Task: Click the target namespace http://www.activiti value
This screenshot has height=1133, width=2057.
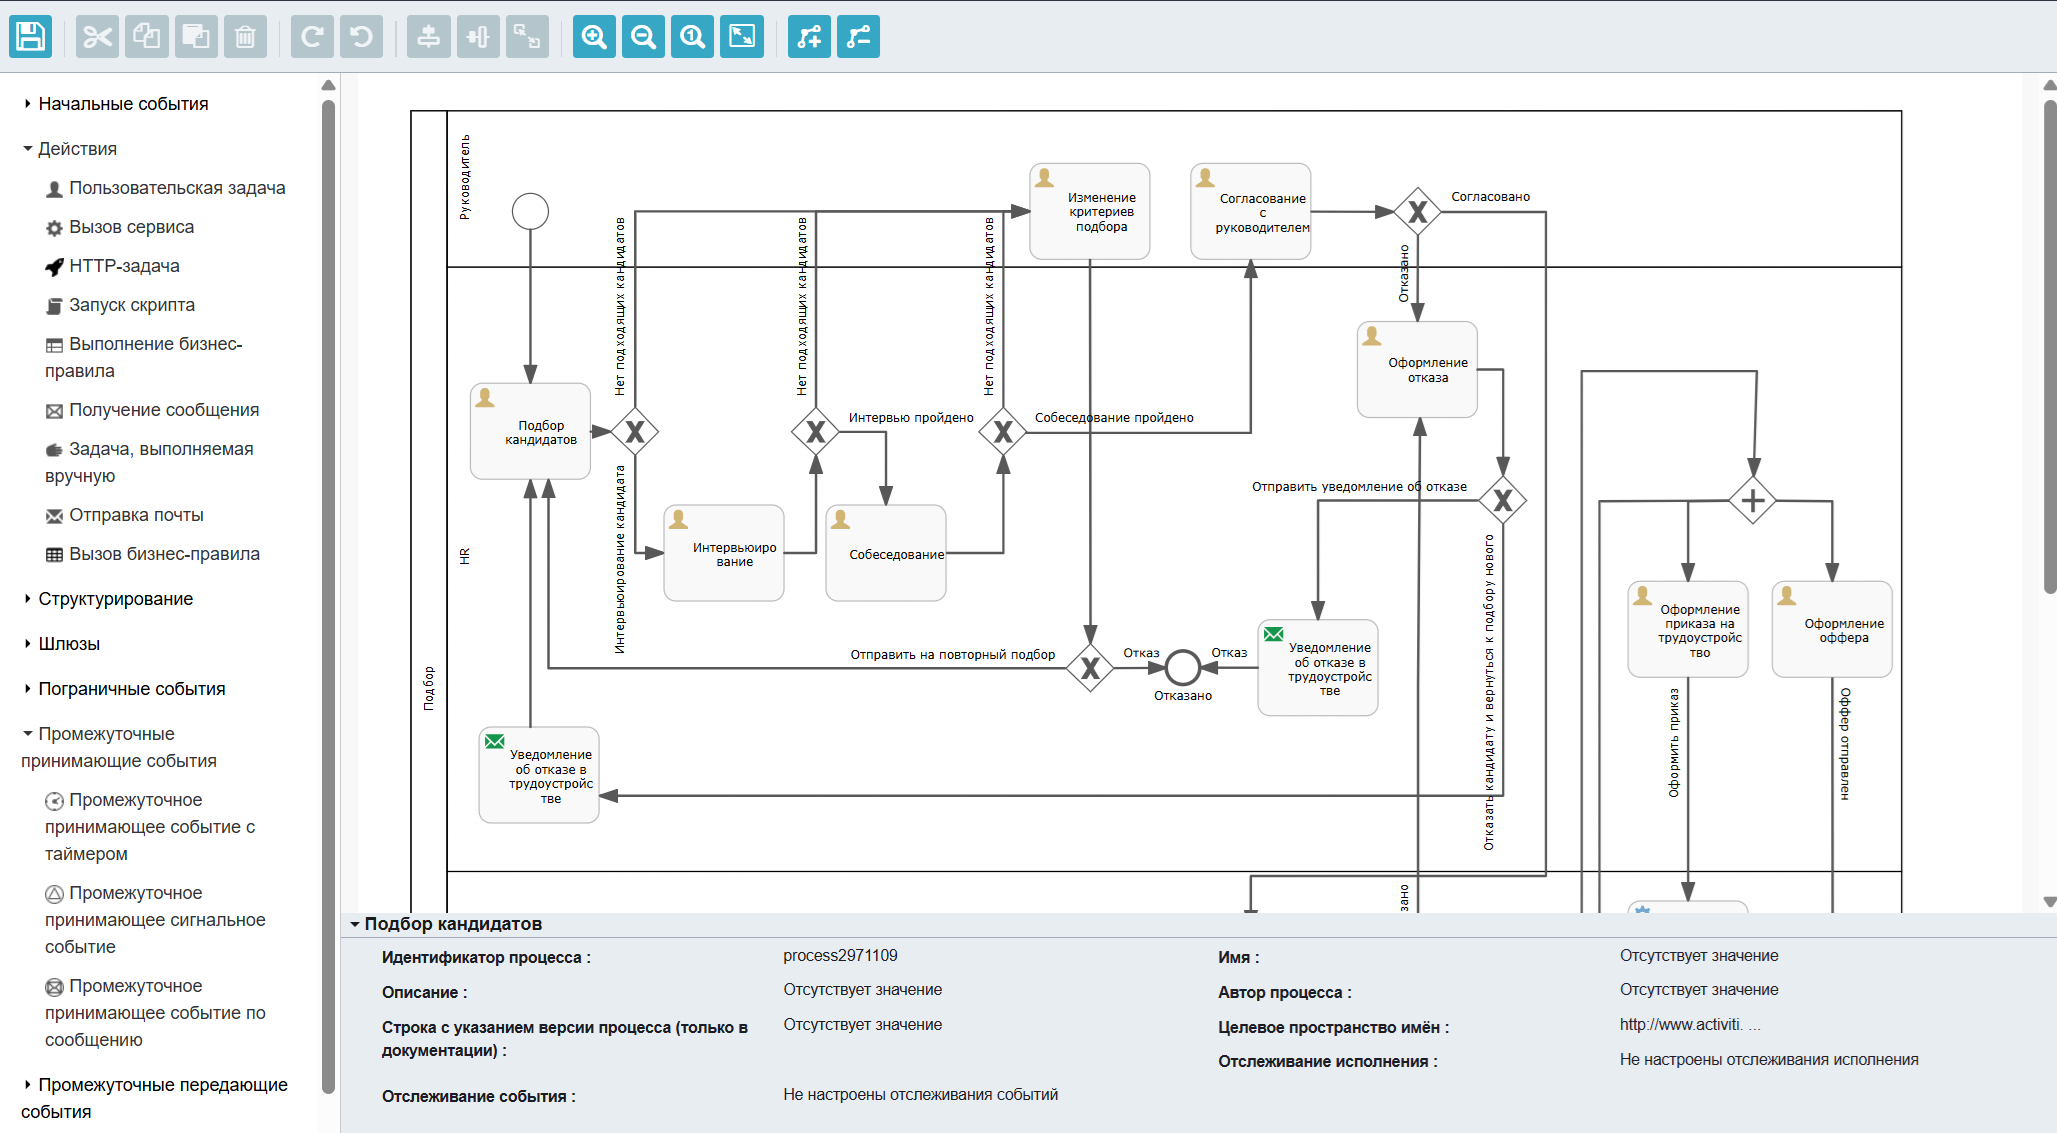Action: pos(1690,1025)
